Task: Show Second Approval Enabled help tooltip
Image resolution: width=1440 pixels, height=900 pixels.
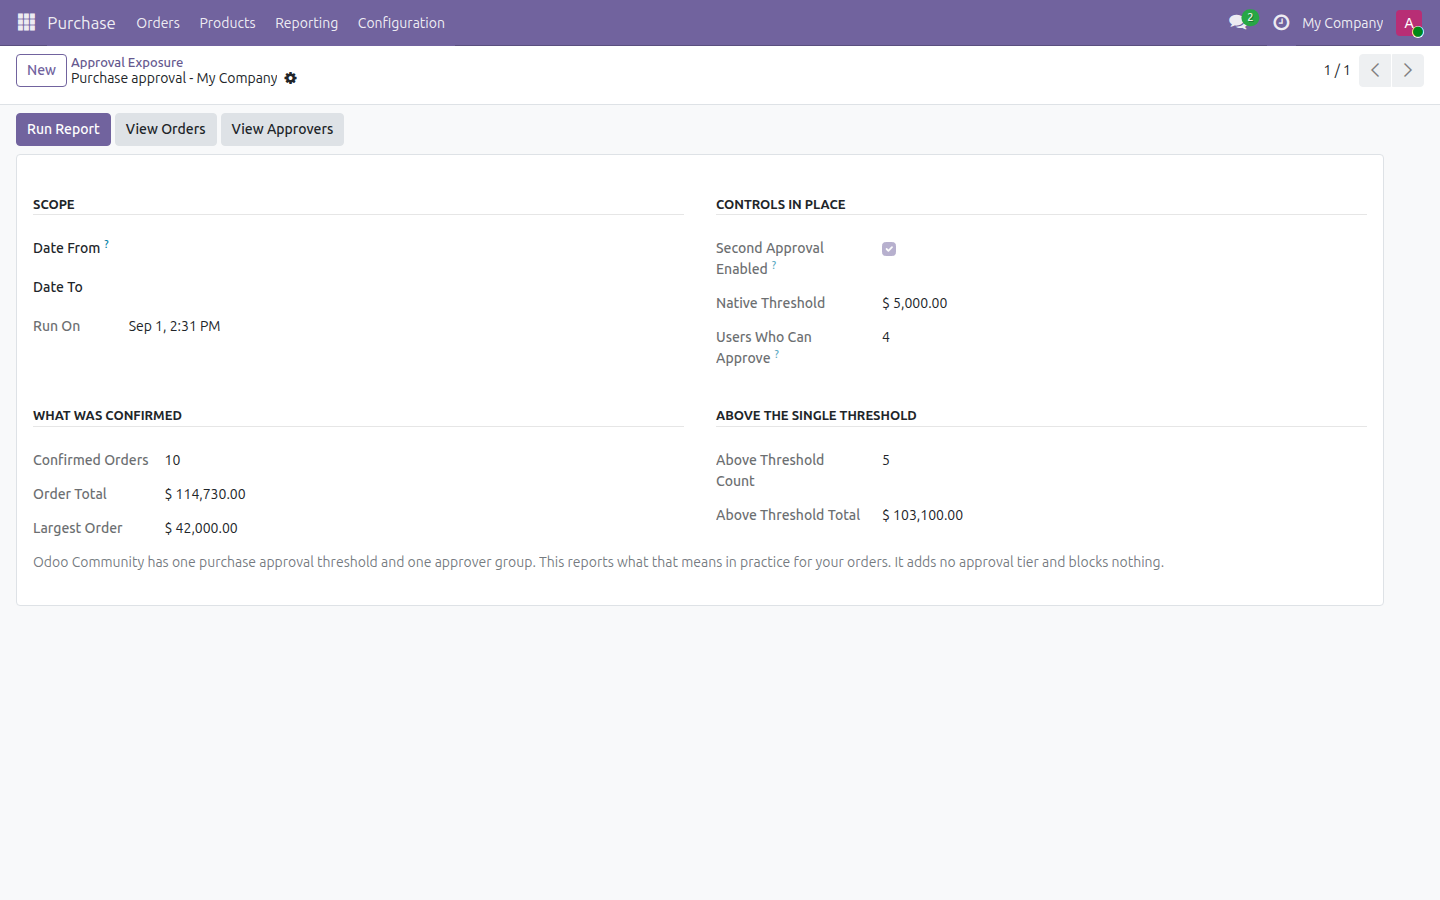Action: click(774, 265)
